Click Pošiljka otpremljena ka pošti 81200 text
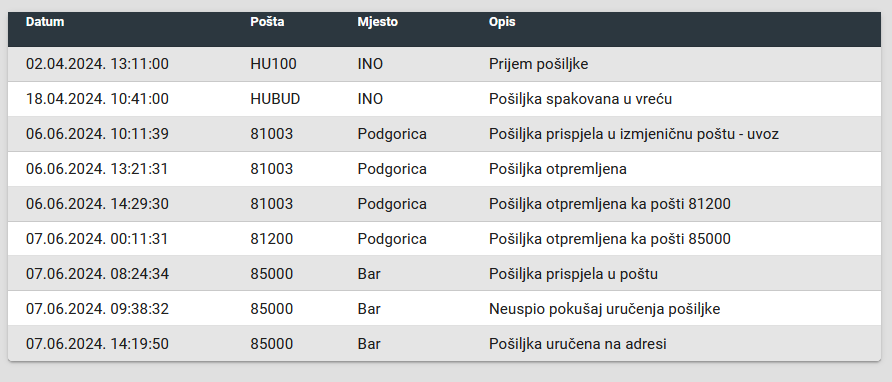 (610, 204)
